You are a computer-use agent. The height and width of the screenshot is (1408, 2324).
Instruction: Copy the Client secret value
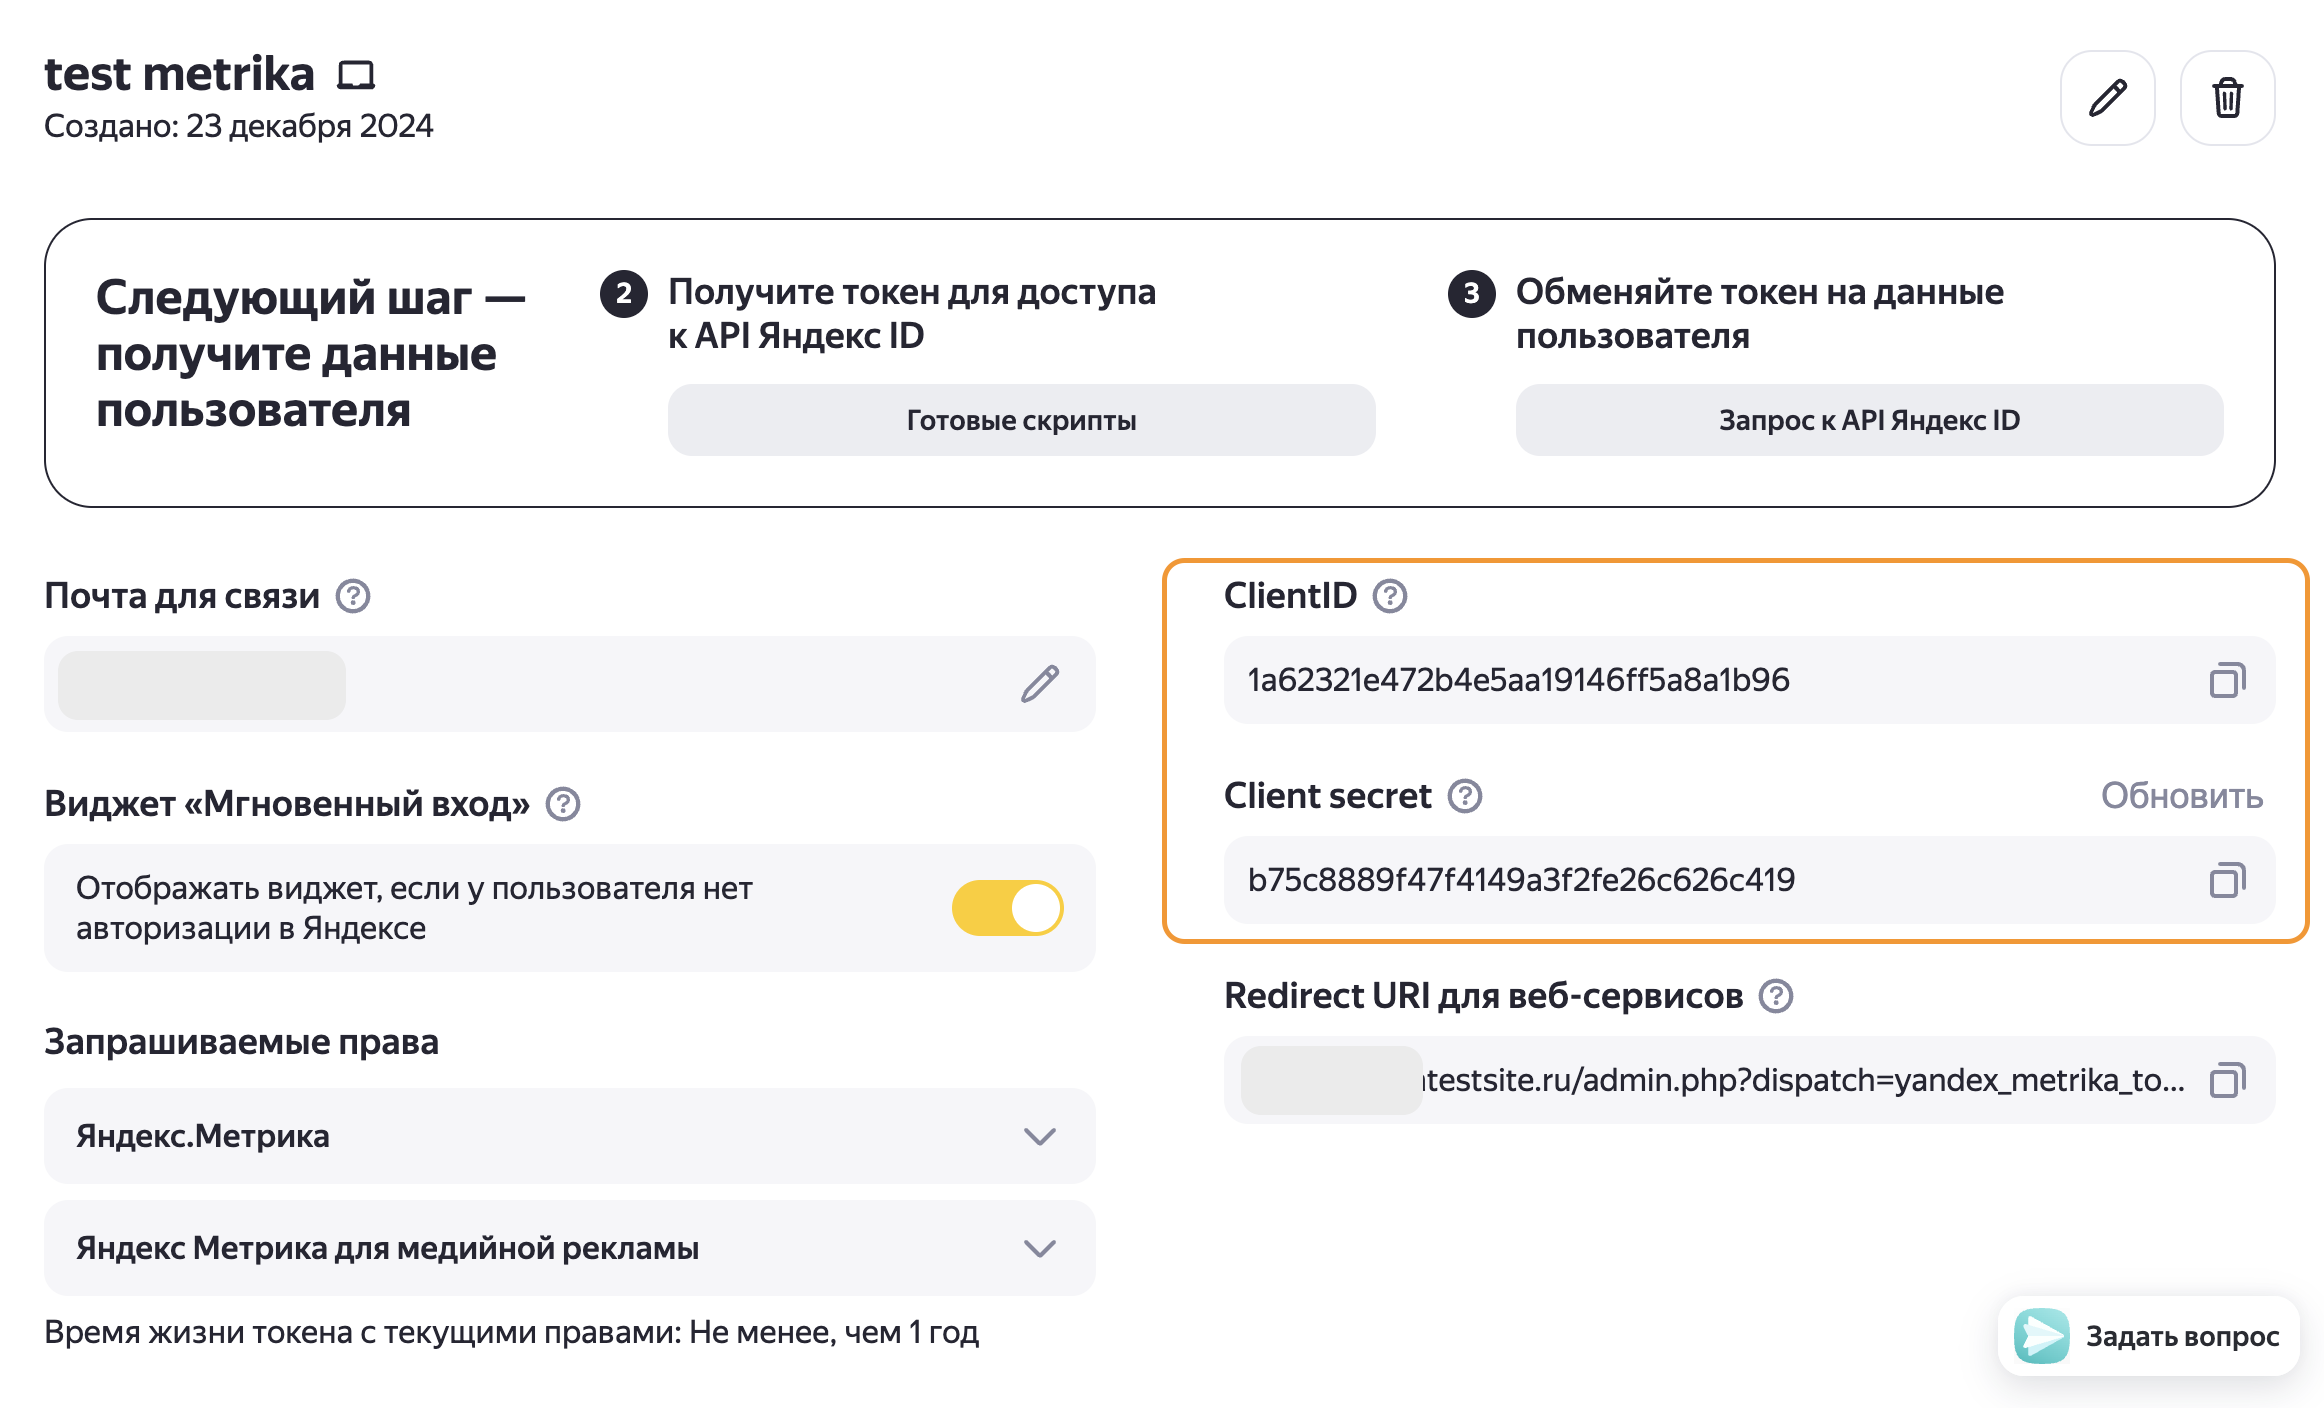point(2227,880)
